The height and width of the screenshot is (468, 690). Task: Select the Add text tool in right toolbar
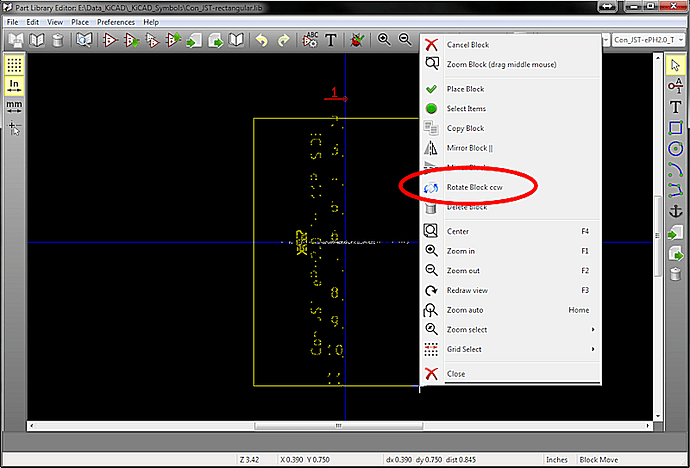675,107
